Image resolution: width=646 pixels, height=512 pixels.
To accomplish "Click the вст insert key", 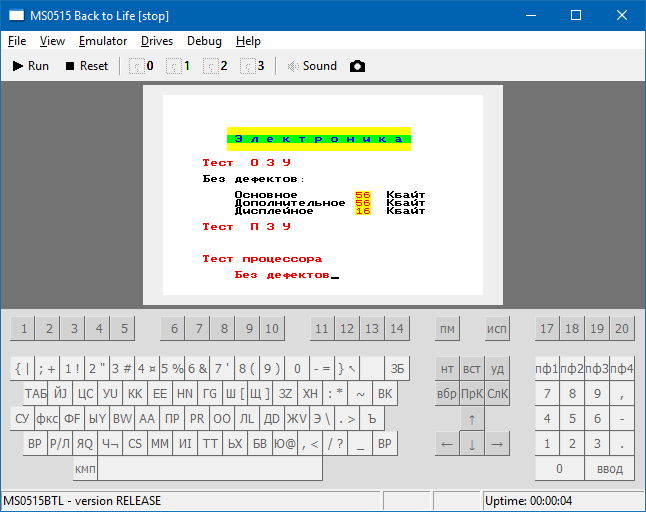I will [x=472, y=368].
